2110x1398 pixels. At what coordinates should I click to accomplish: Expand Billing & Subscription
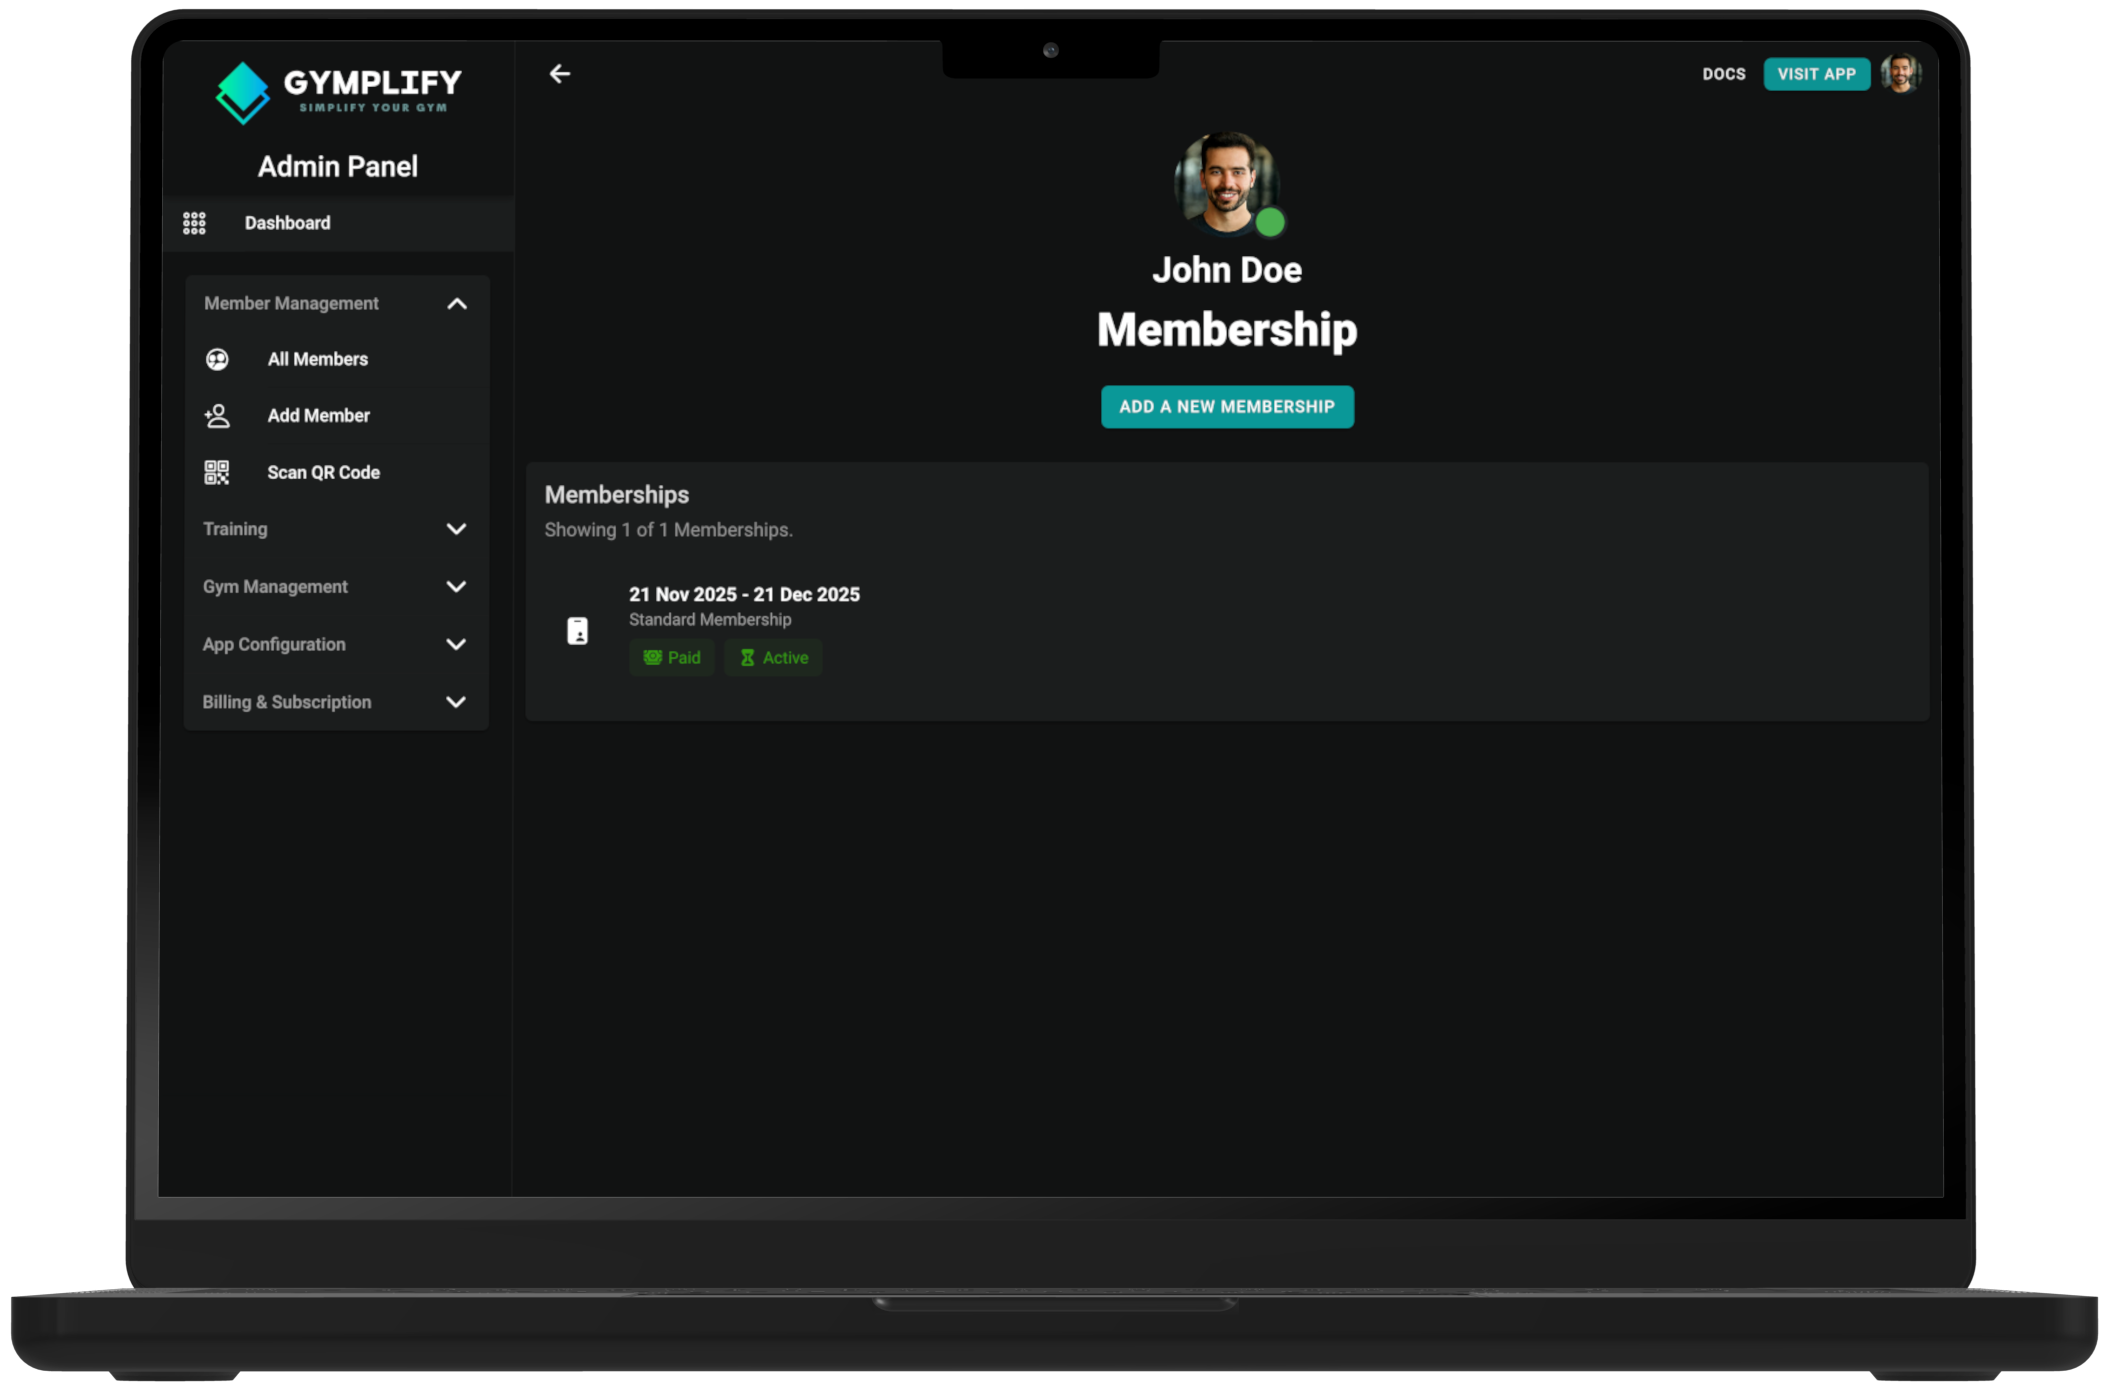click(459, 701)
